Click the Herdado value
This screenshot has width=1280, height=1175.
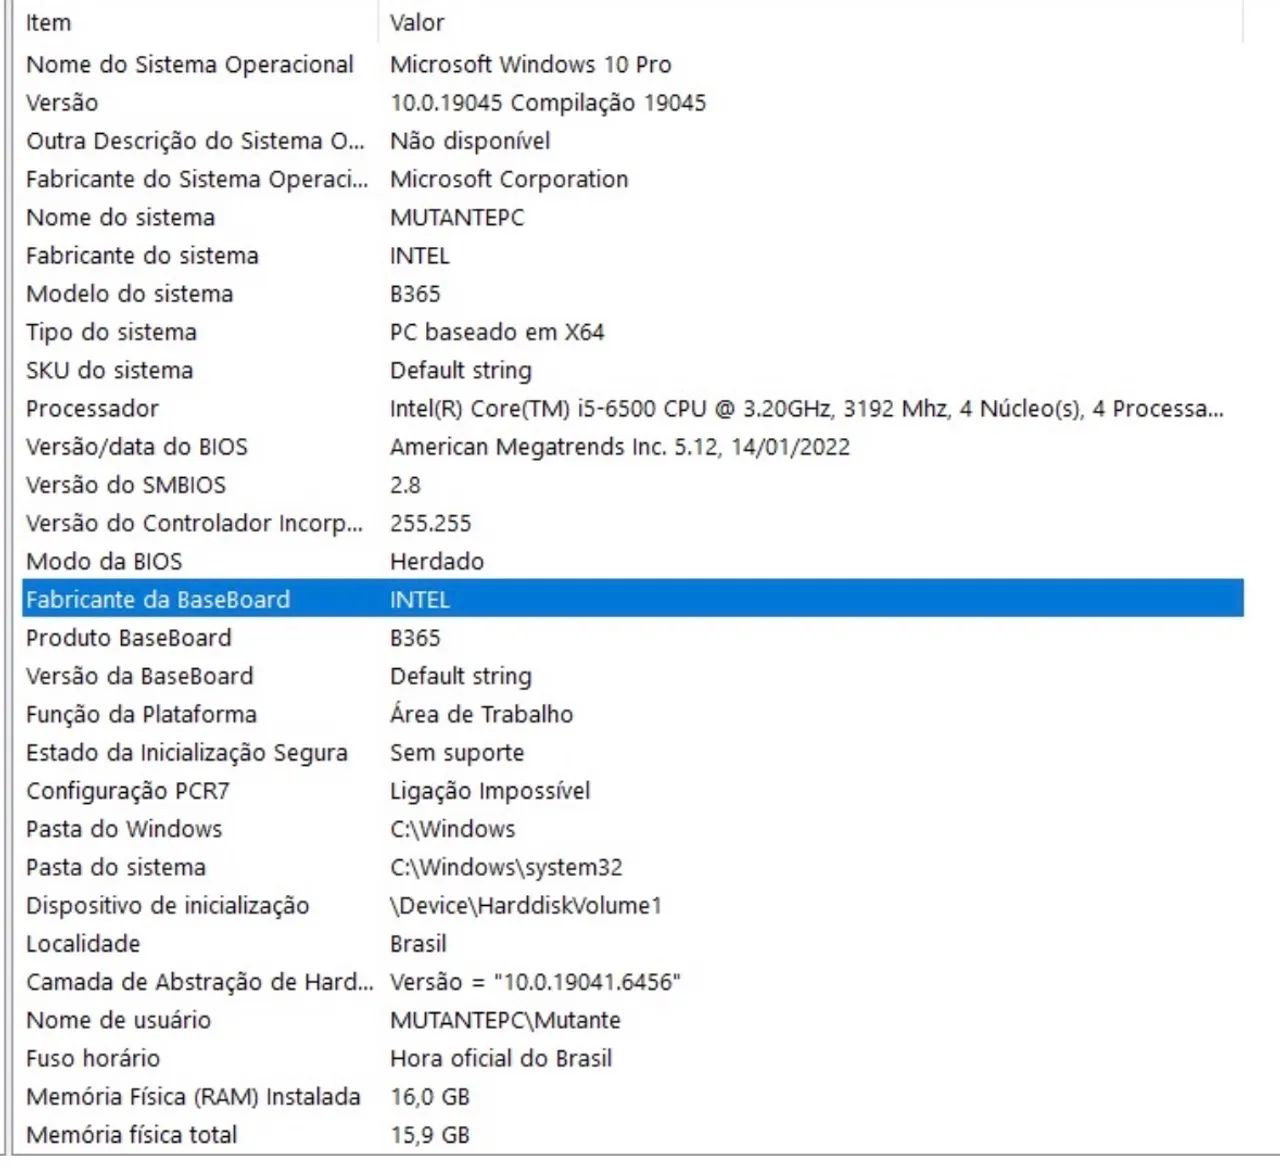tap(437, 562)
